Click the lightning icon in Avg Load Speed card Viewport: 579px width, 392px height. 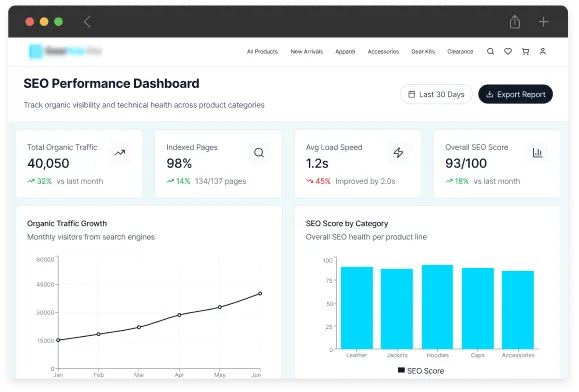click(x=398, y=152)
